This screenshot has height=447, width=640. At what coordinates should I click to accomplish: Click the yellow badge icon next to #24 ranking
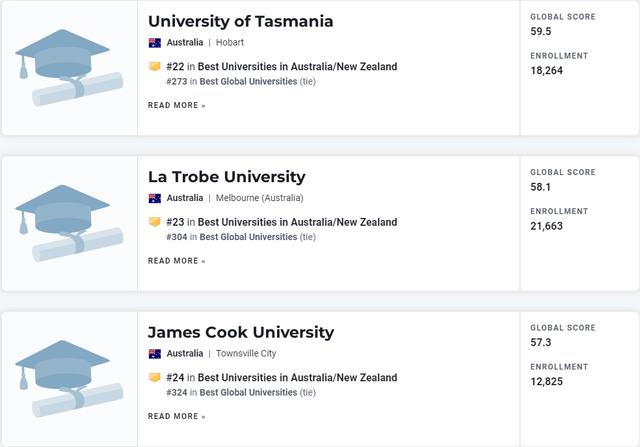pyautogui.click(x=154, y=378)
